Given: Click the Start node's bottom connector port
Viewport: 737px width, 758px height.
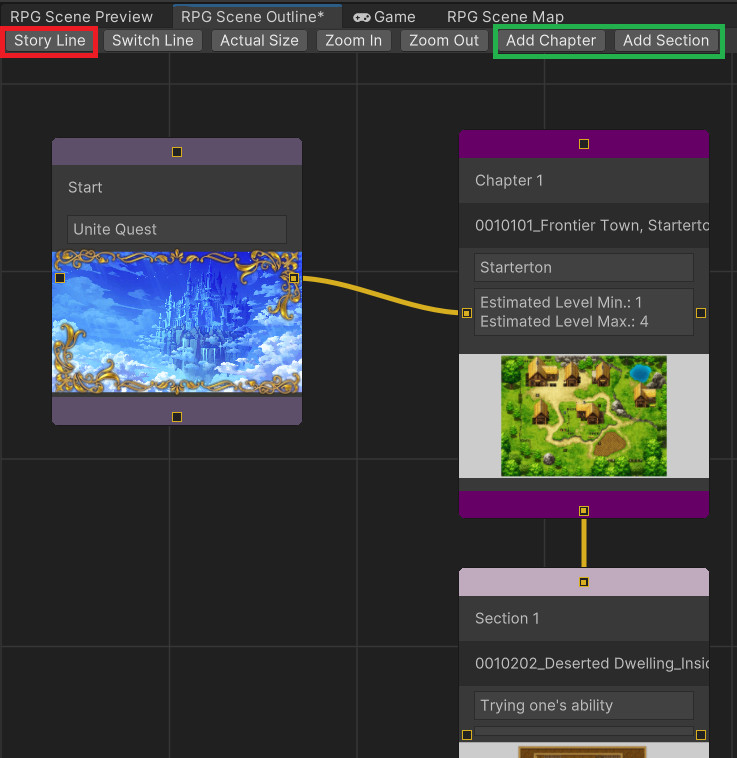Looking at the screenshot, I should 177,417.
